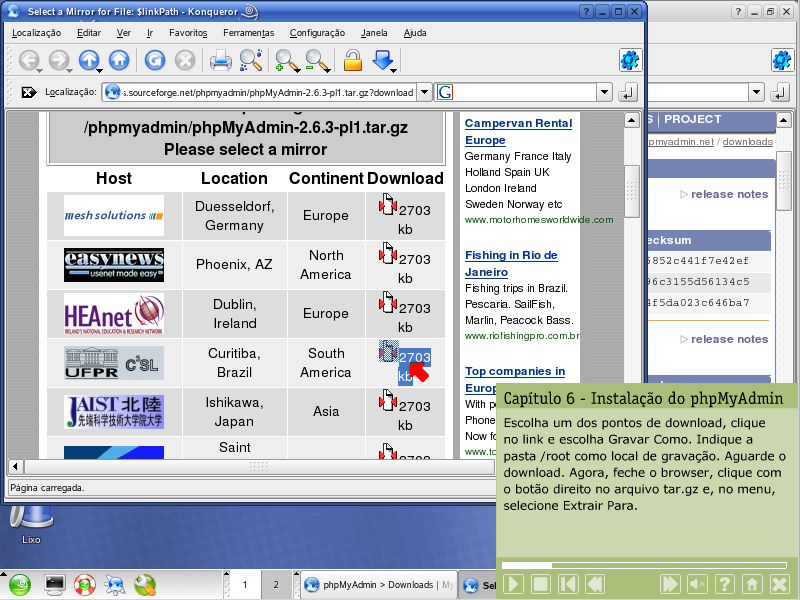800x600 pixels.
Task: Switch to virtual desktop 2 in pager
Action: pos(275,584)
